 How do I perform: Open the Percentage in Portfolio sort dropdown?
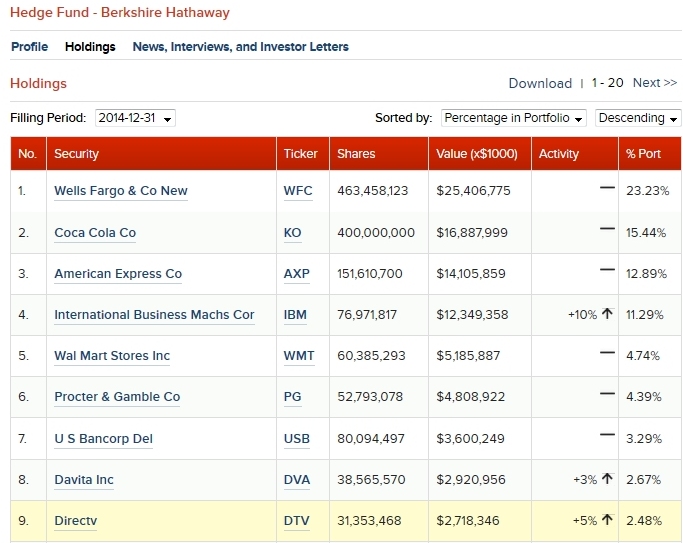pos(514,118)
